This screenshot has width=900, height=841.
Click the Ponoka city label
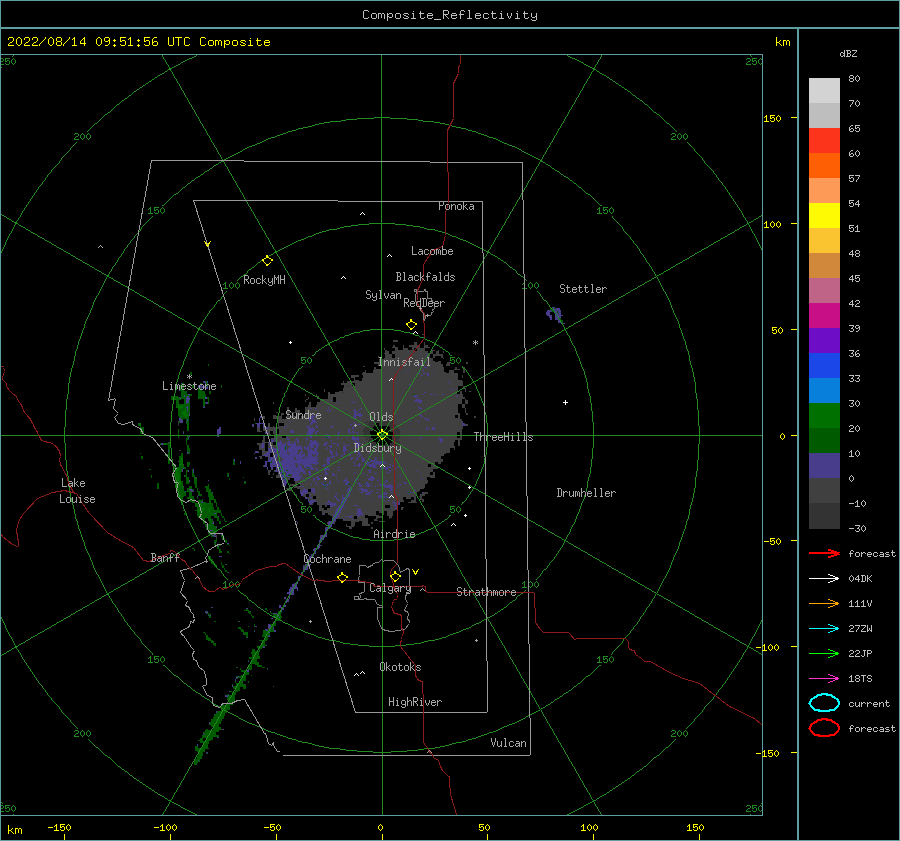456,206
